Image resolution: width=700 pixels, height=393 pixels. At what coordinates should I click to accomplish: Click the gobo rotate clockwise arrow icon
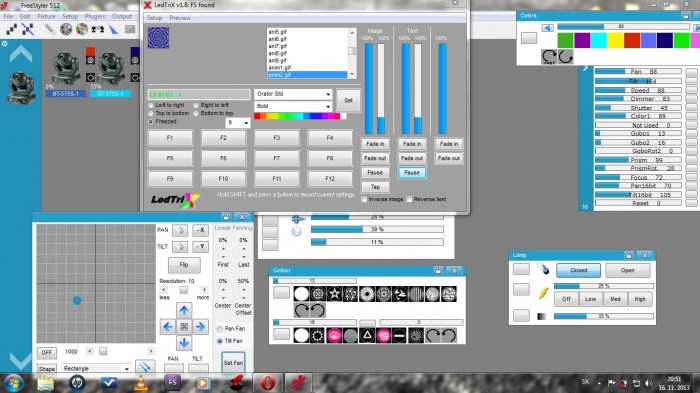[x=301, y=309]
